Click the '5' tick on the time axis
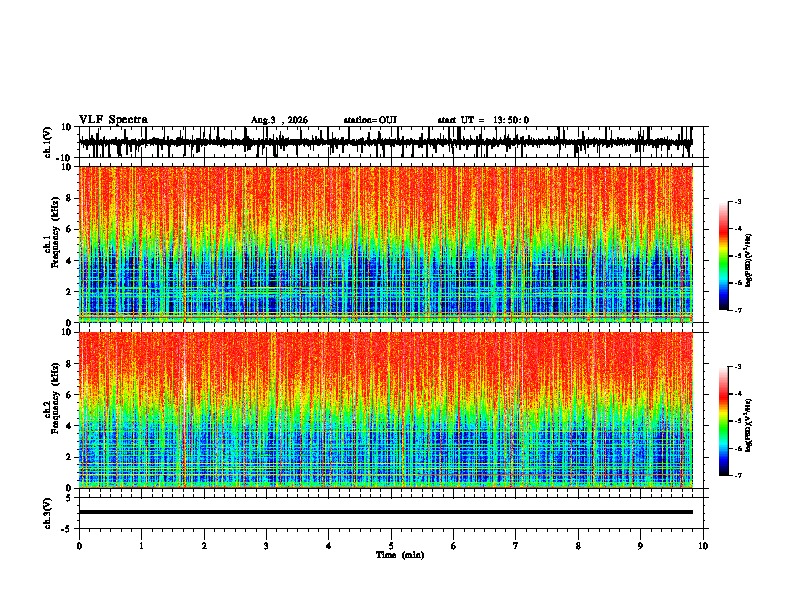The image size is (792, 612). click(x=391, y=546)
